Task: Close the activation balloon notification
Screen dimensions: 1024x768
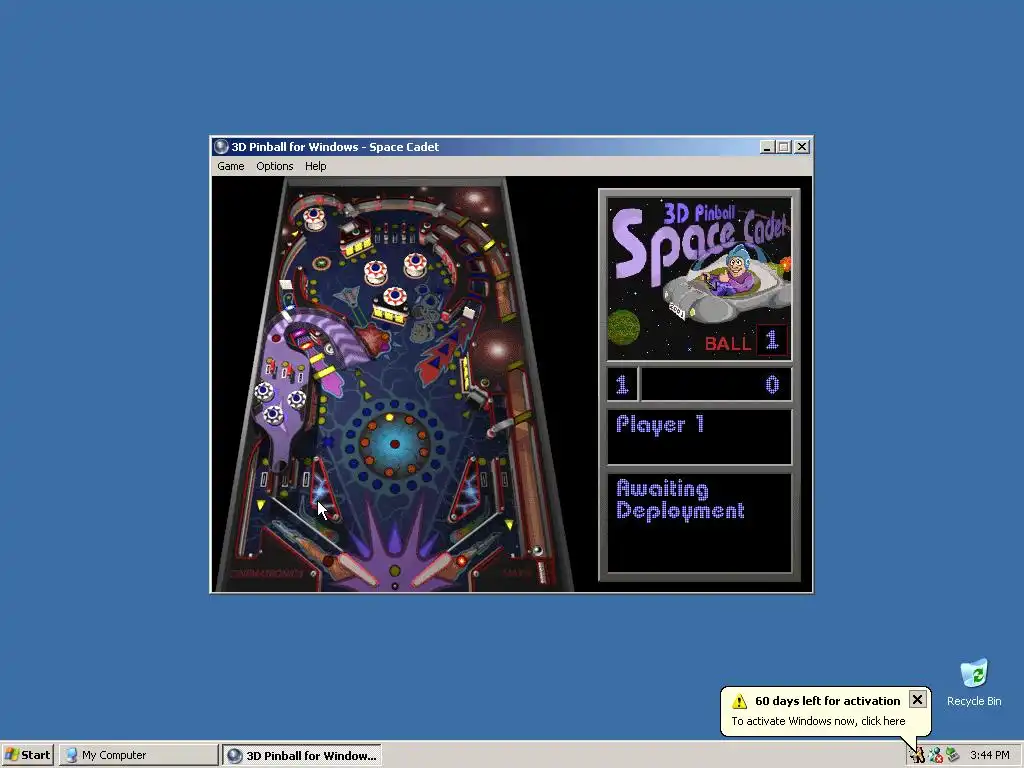Action: pos(918,699)
